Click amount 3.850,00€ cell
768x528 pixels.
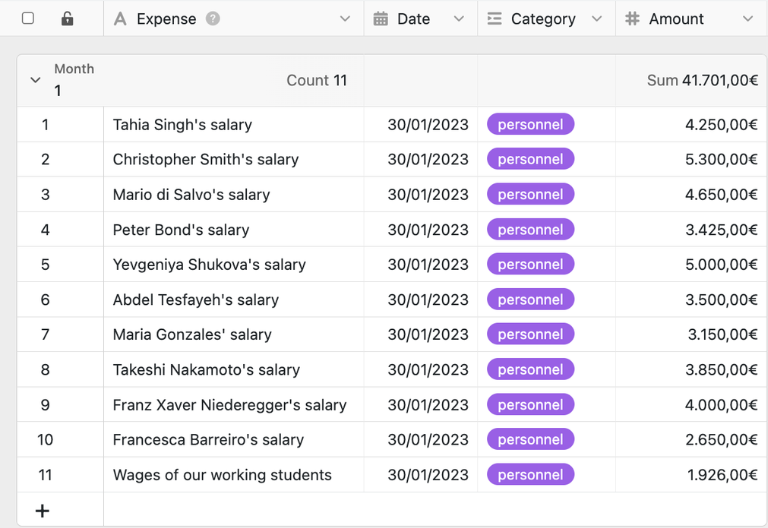coord(691,370)
